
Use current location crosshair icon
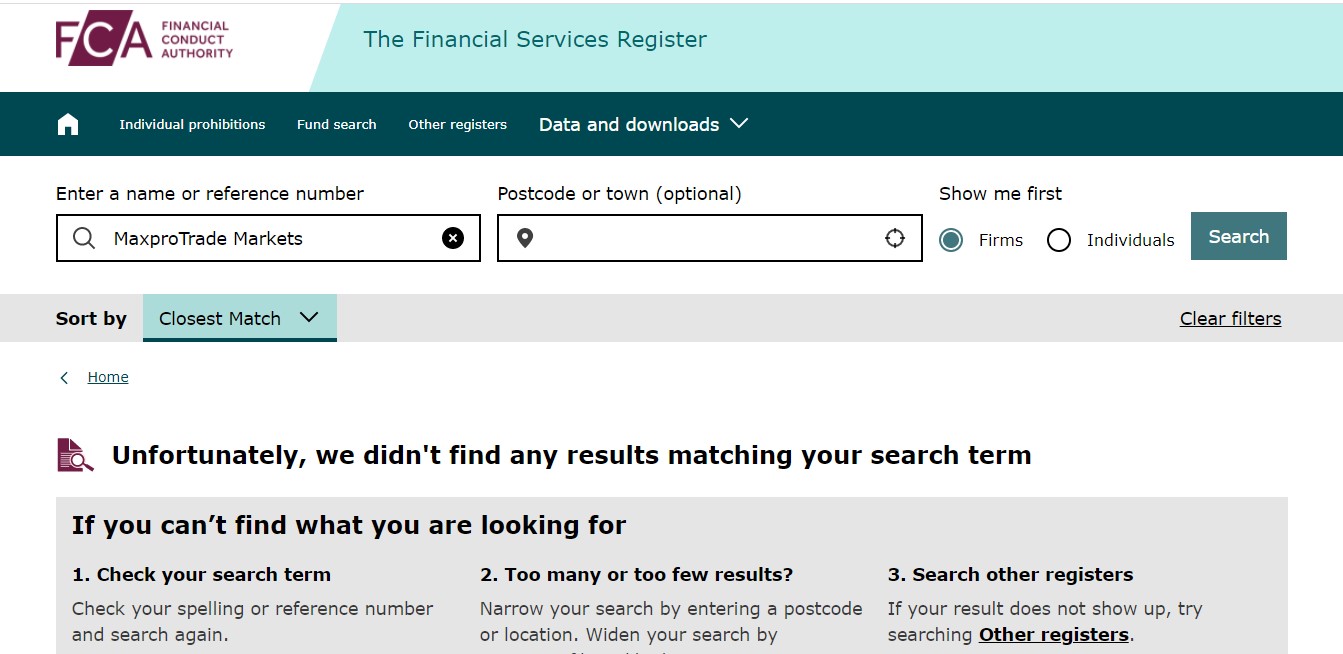tap(895, 238)
